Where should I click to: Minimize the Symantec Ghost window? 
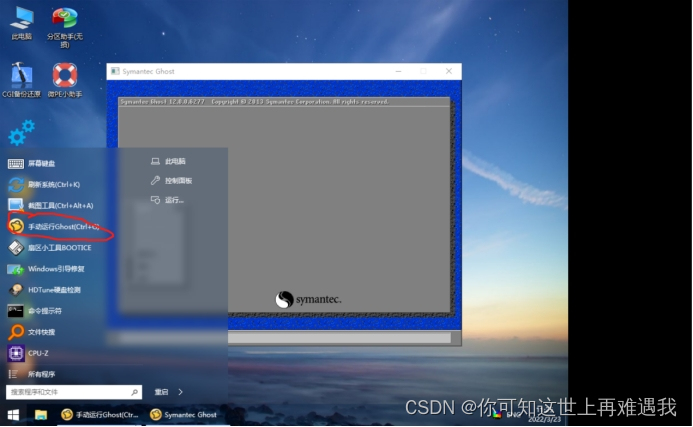pyautogui.click(x=398, y=71)
